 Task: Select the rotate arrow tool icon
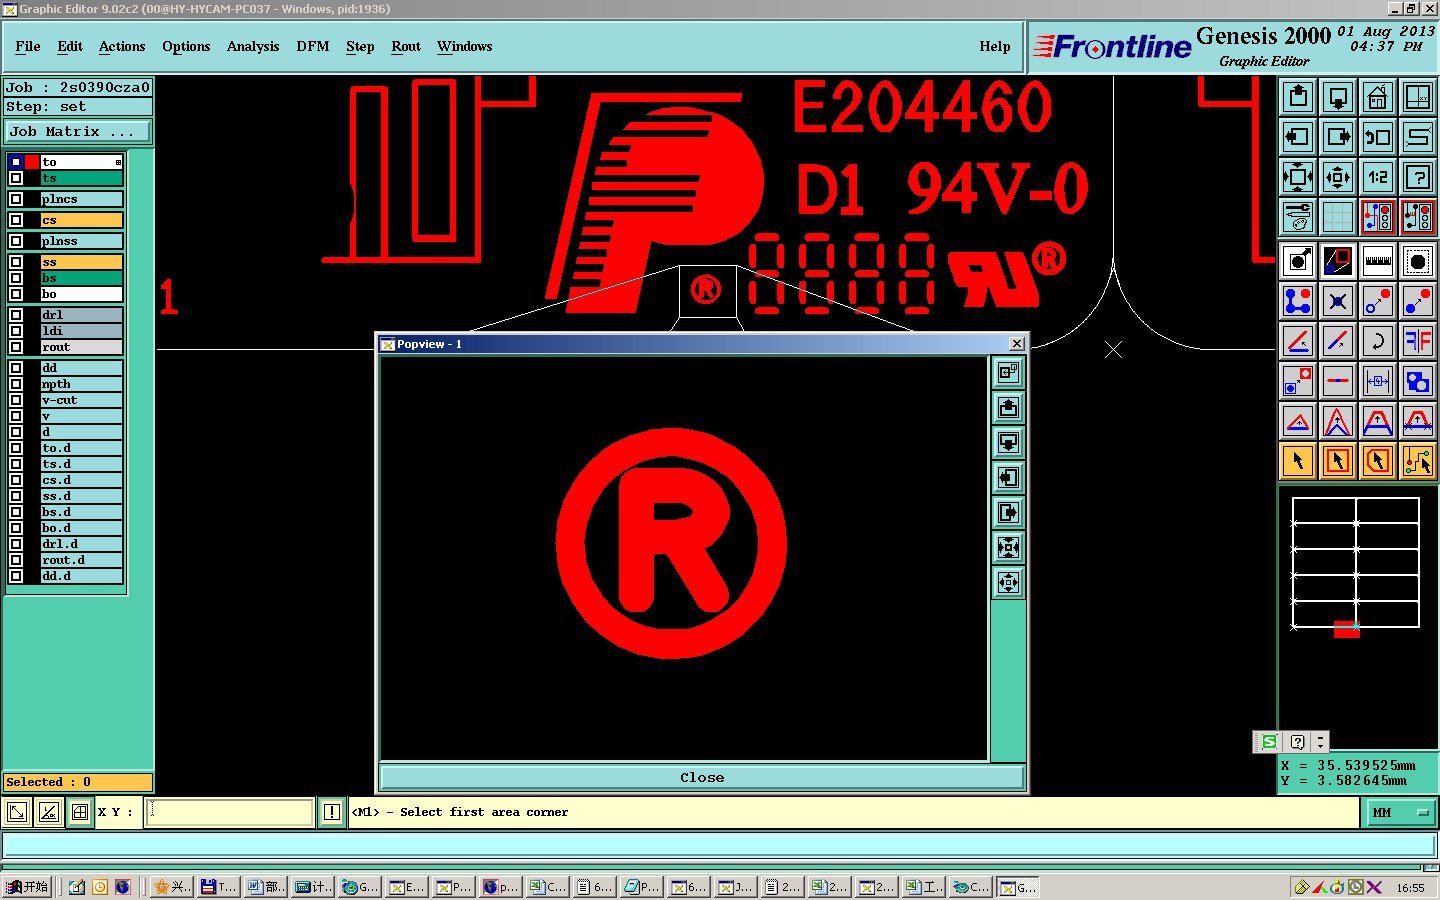[1378, 341]
